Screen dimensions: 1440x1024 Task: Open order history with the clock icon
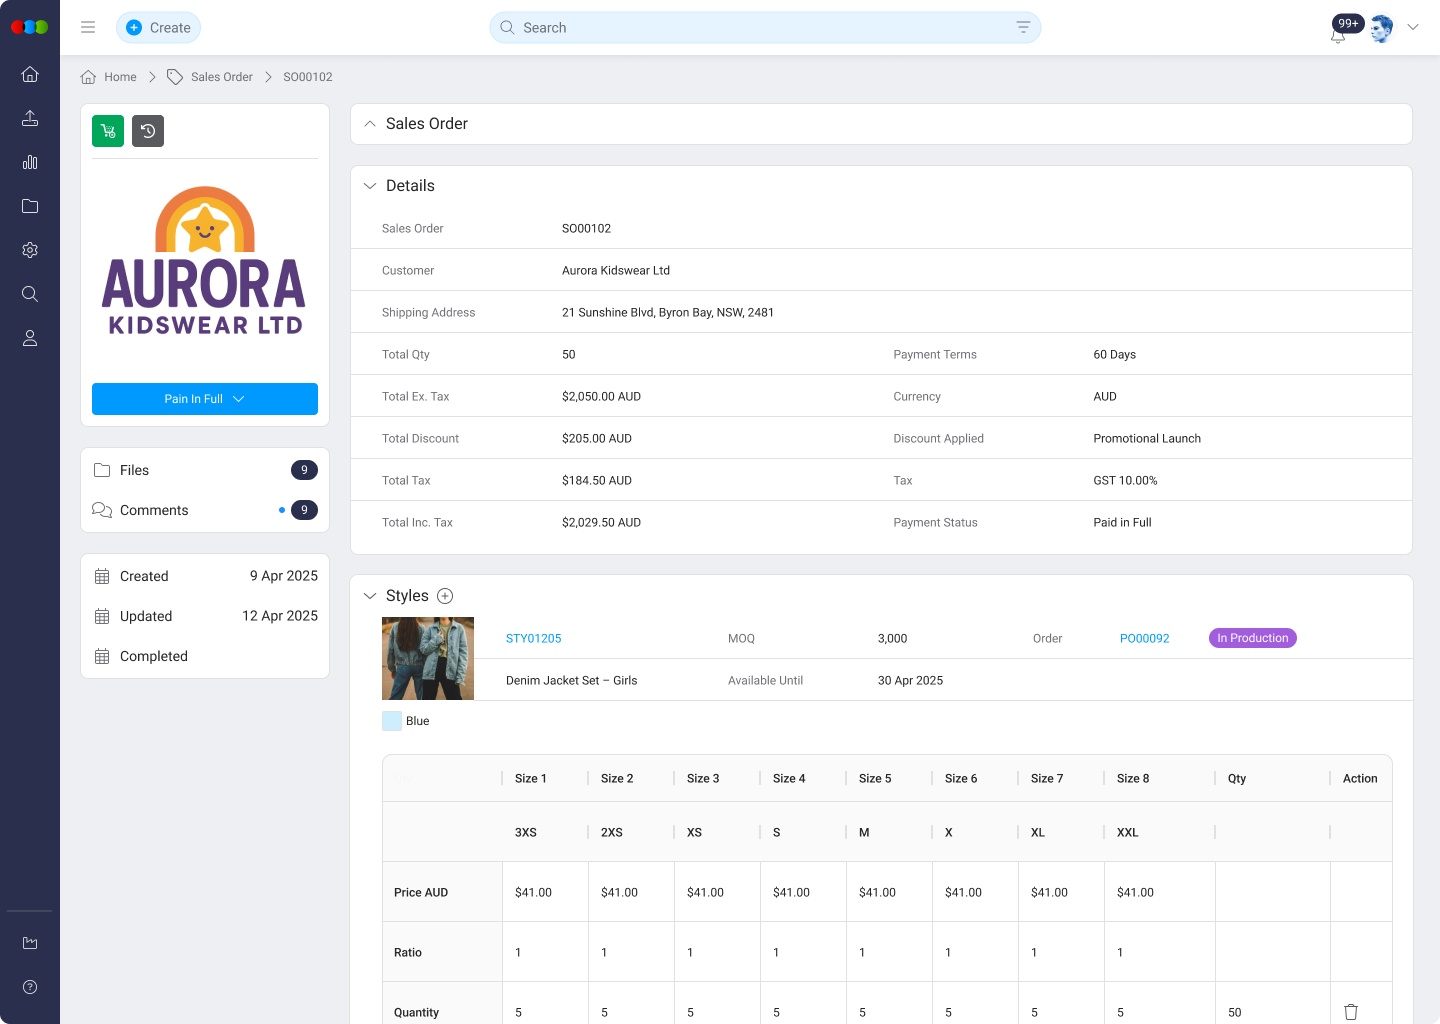[x=147, y=130]
